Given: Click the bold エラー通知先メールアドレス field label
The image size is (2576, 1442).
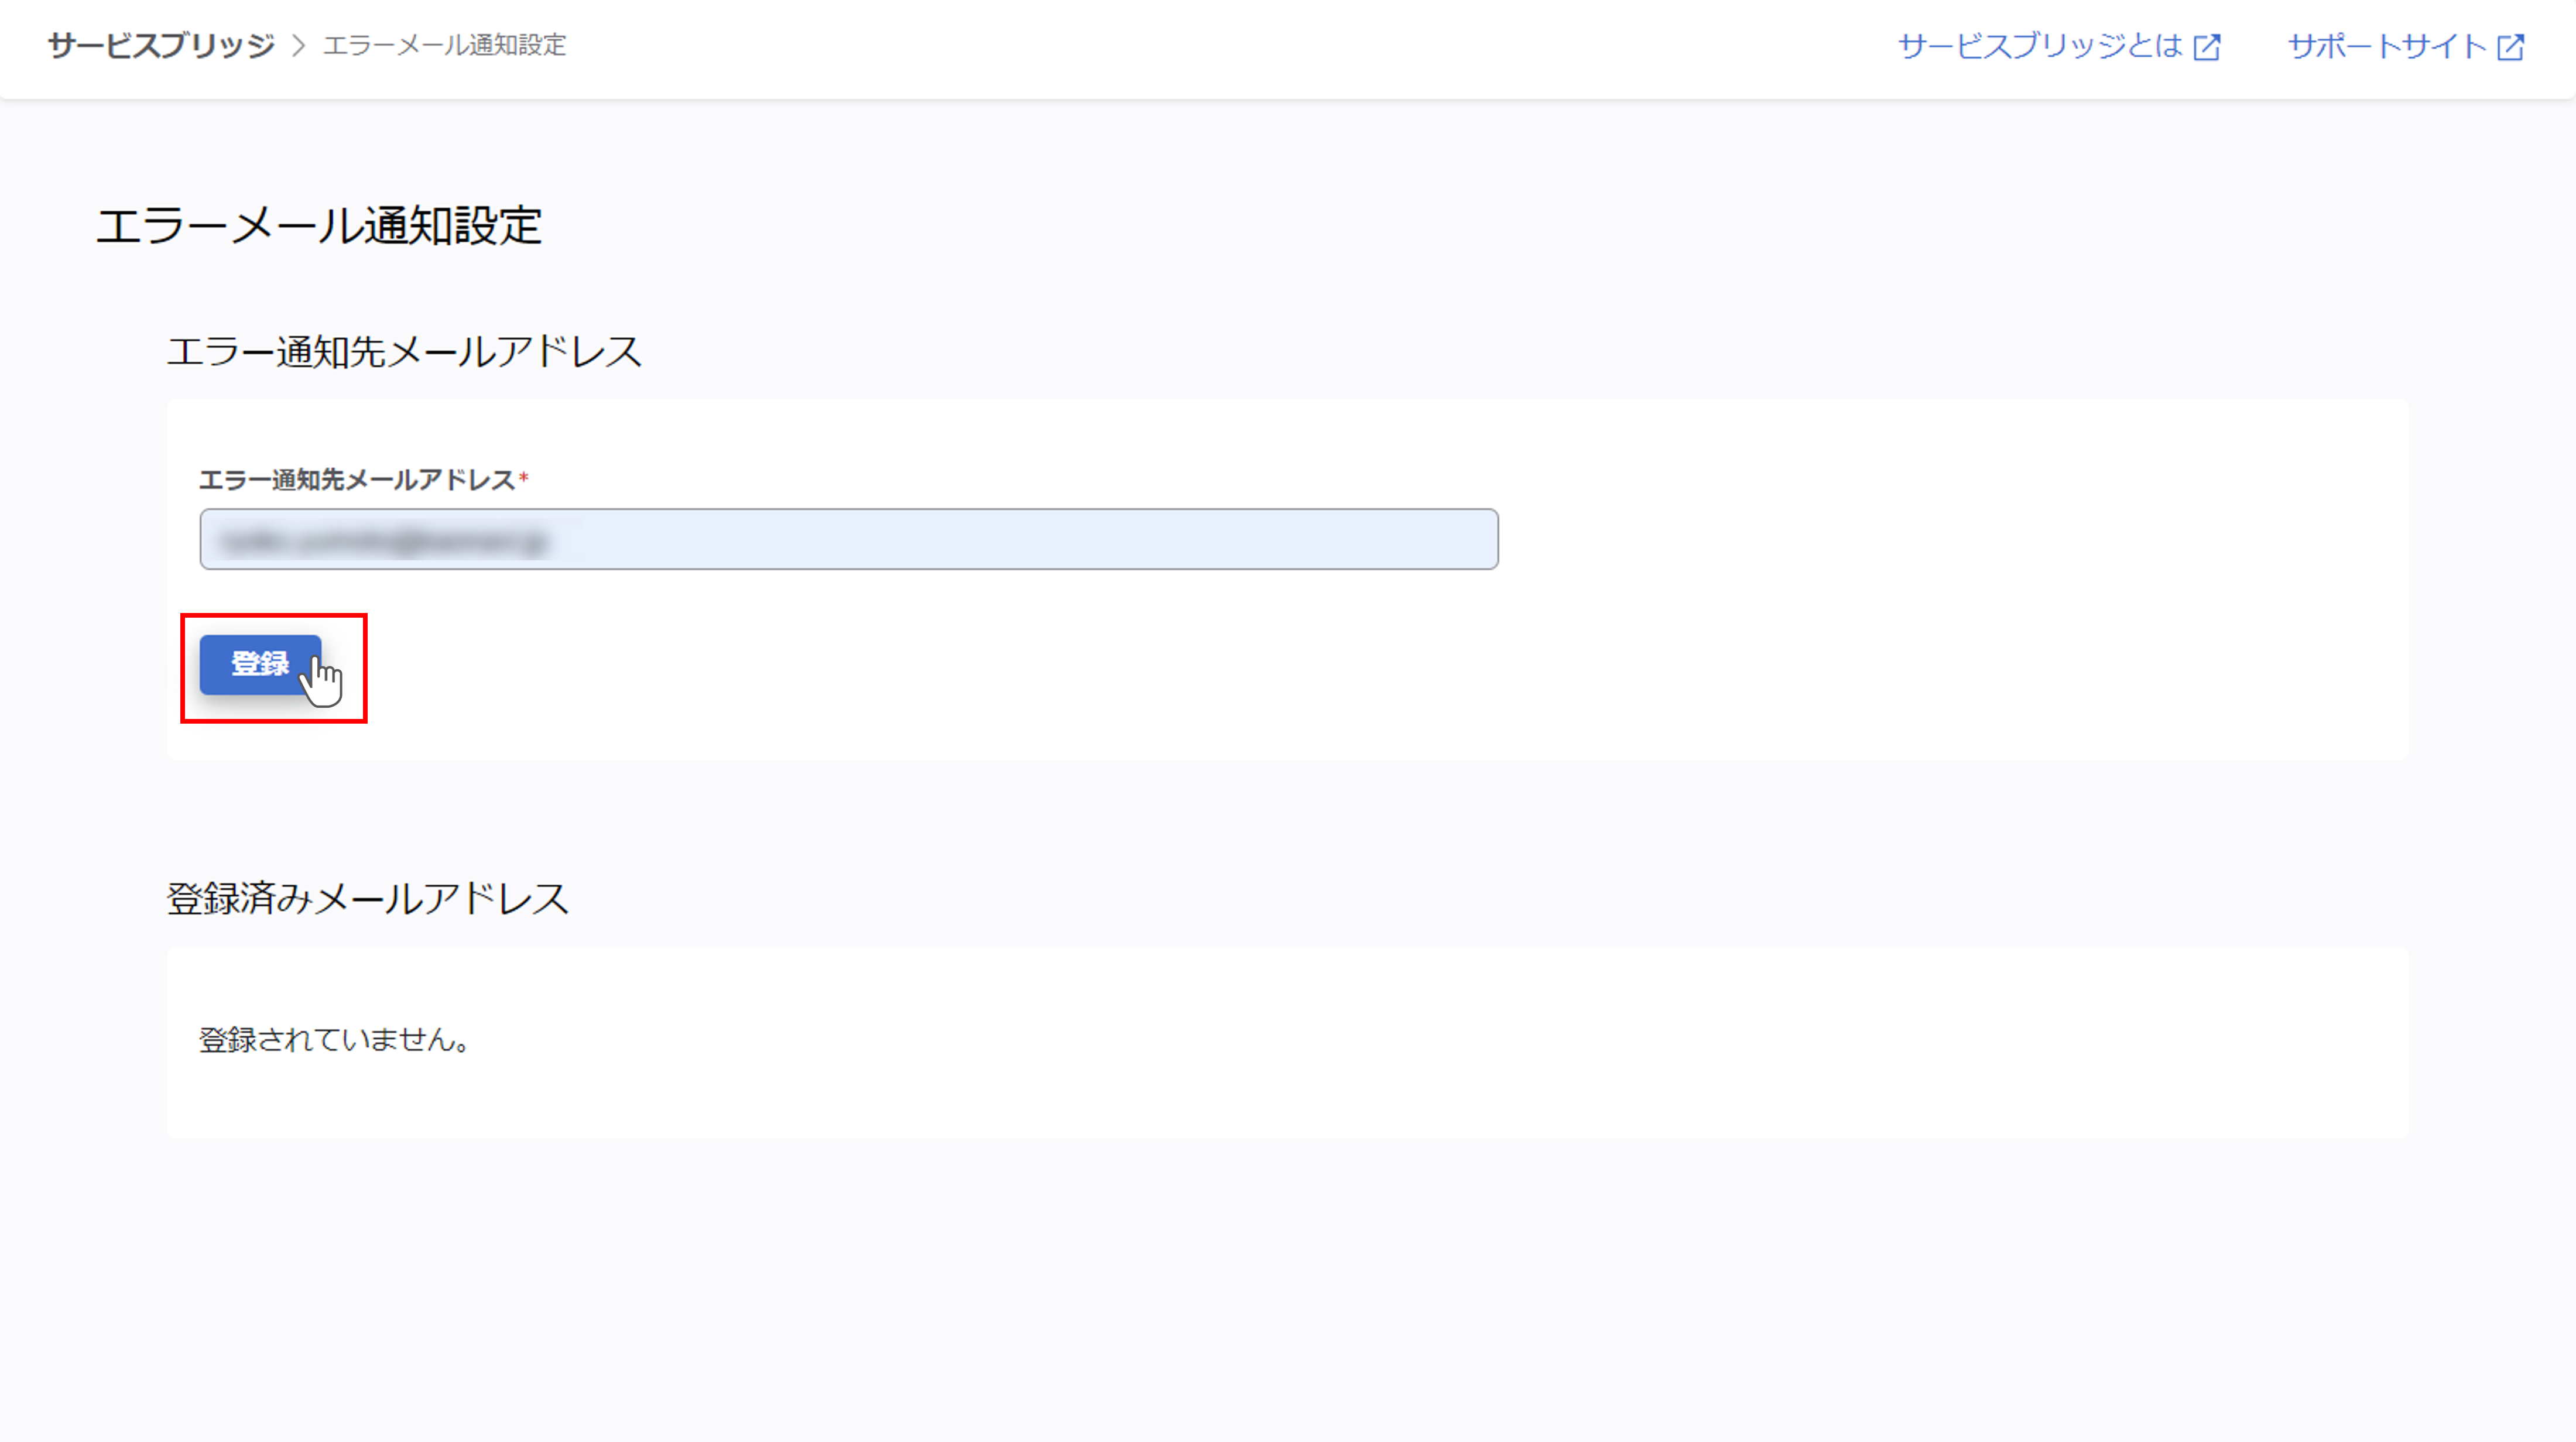Looking at the screenshot, I should coord(357,480).
